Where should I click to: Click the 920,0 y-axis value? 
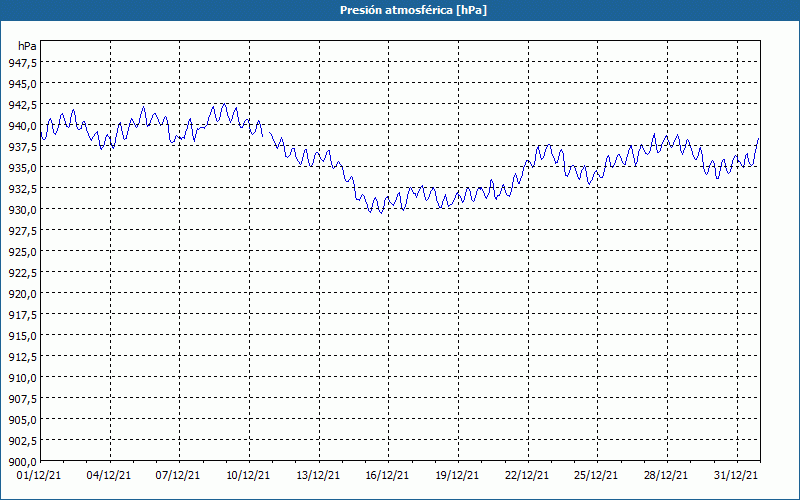click(22, 294)
